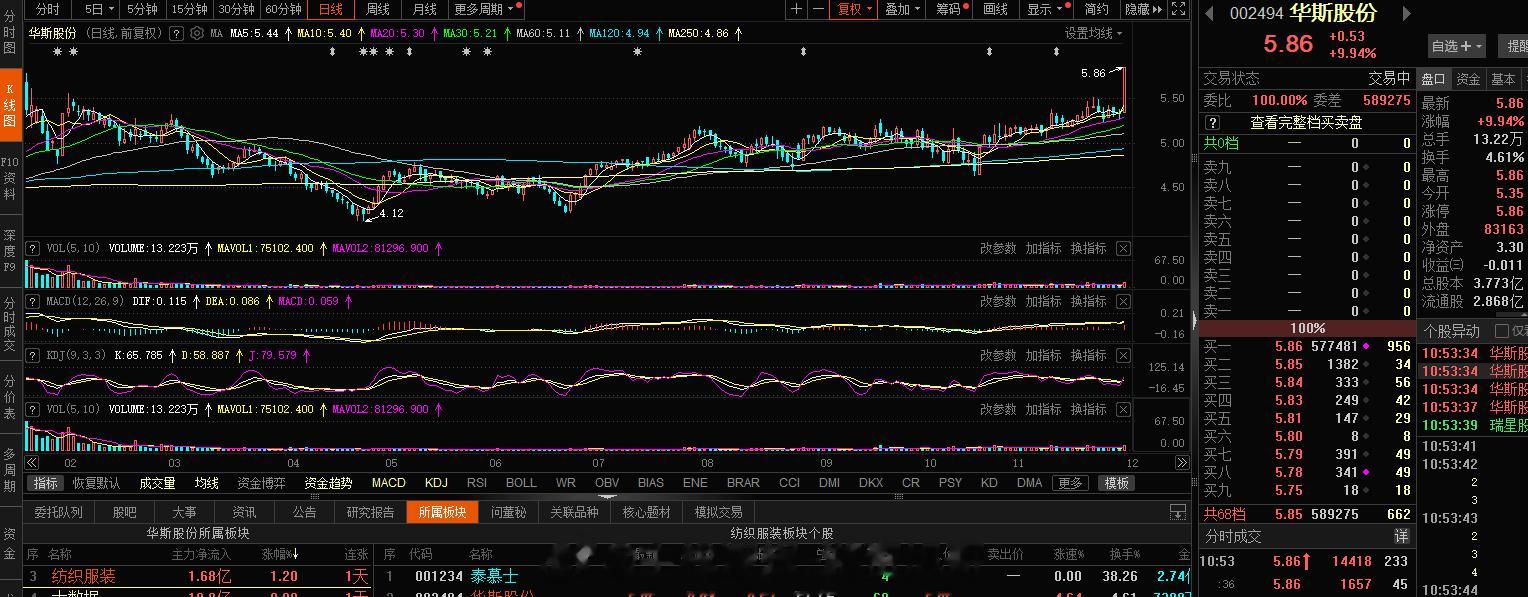Open the 叠加 dropdown
The height and width of the screenshot is (597, 1528).
tap(903, 9)
